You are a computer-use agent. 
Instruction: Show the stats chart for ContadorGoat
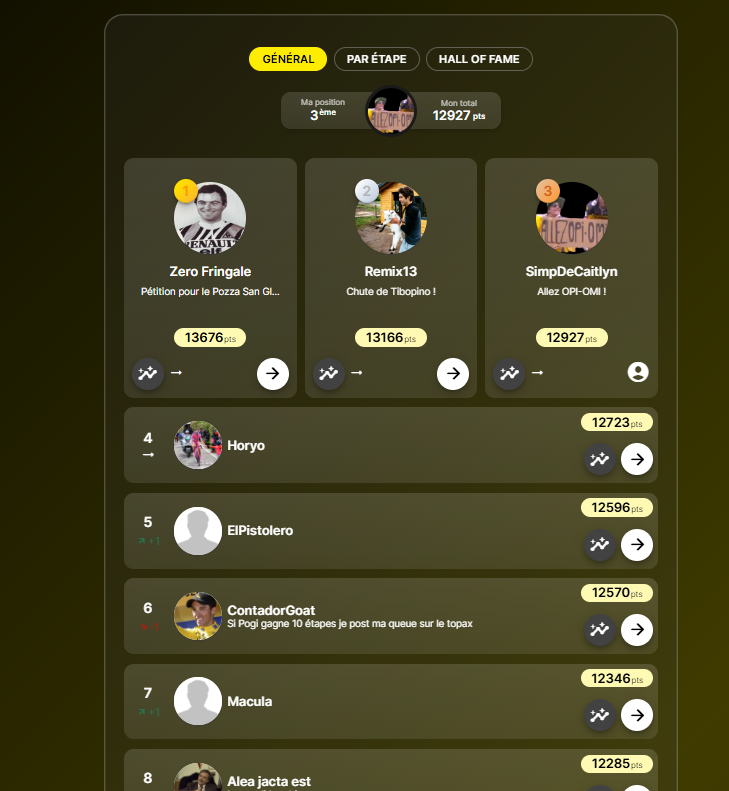click(600, 630)
